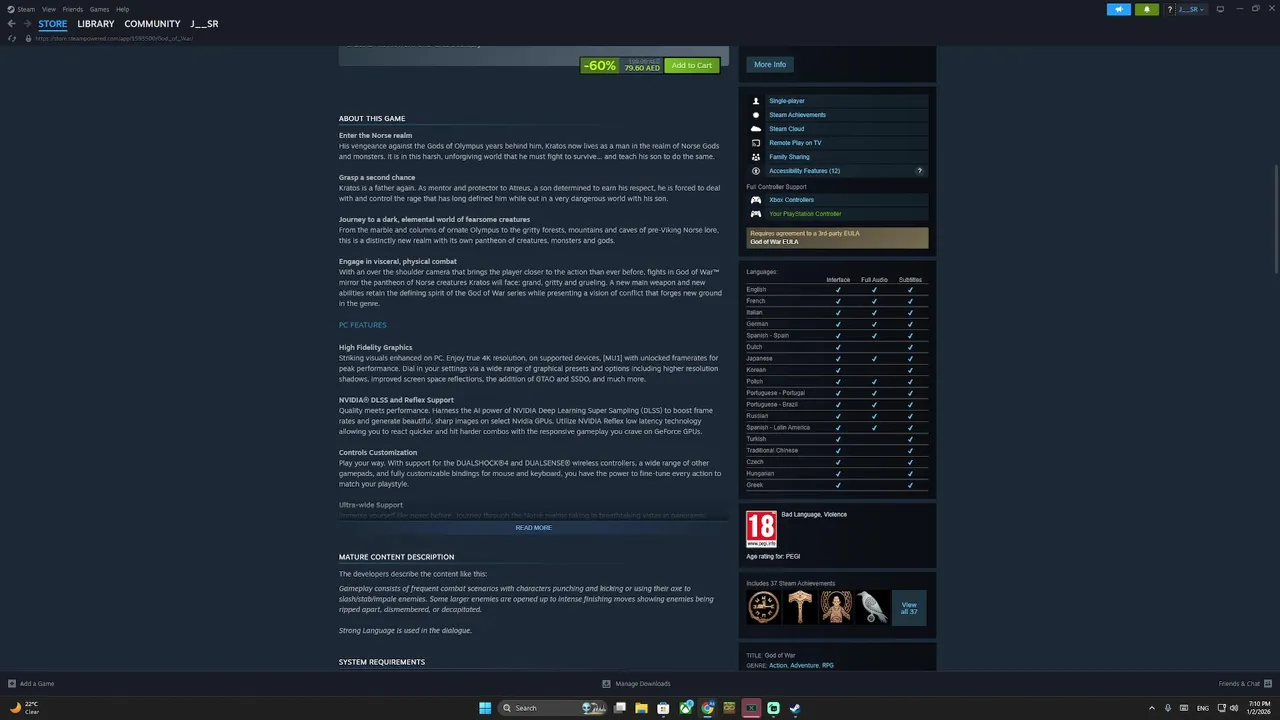Click the PEGI 18 rating image
The image size is (1280, 720).
point(761,529)
